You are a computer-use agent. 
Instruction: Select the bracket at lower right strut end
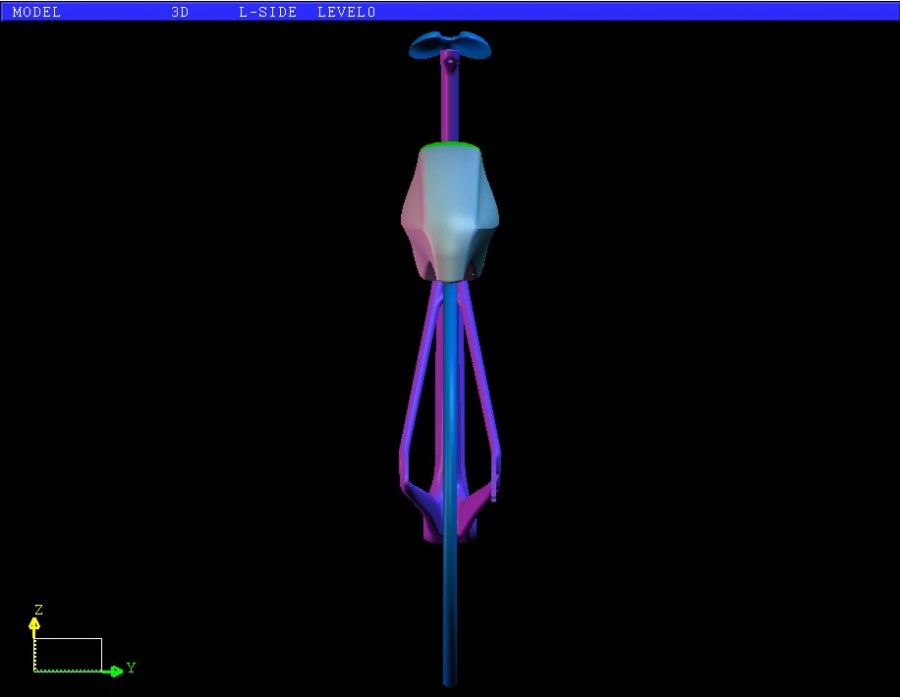pos(490,488)
